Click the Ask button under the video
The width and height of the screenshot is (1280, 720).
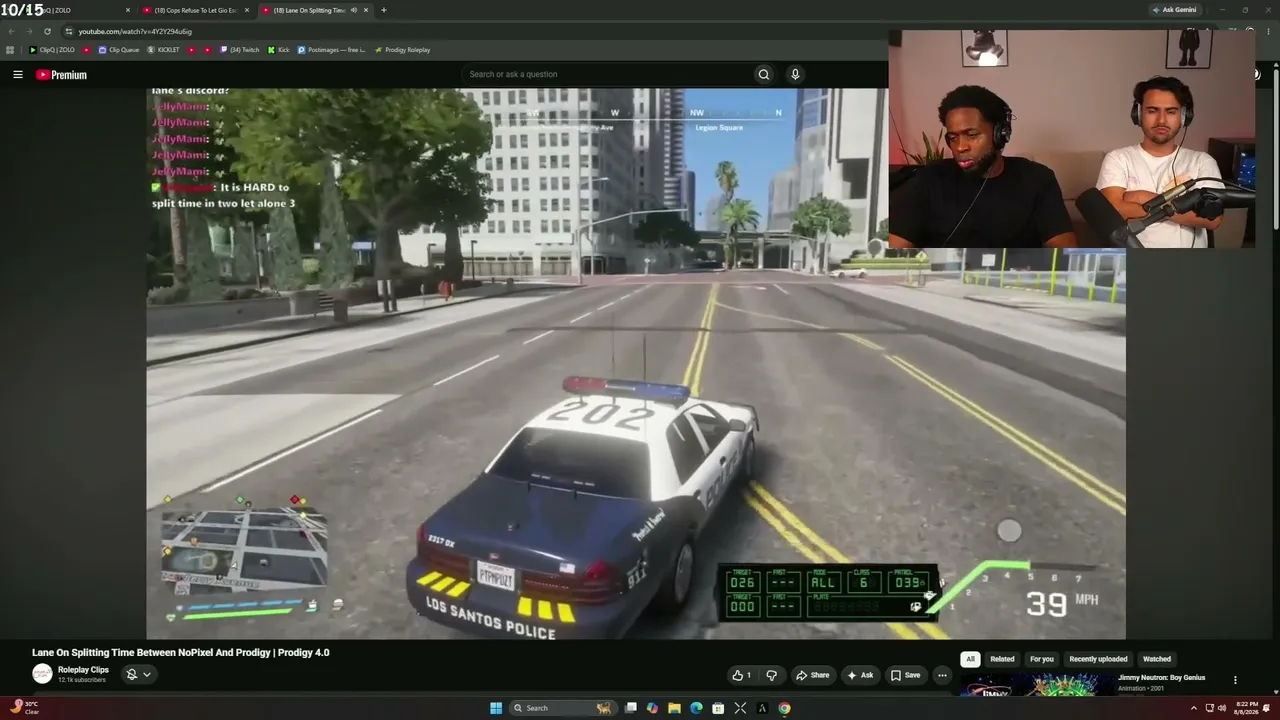click(x=860, y=675)
